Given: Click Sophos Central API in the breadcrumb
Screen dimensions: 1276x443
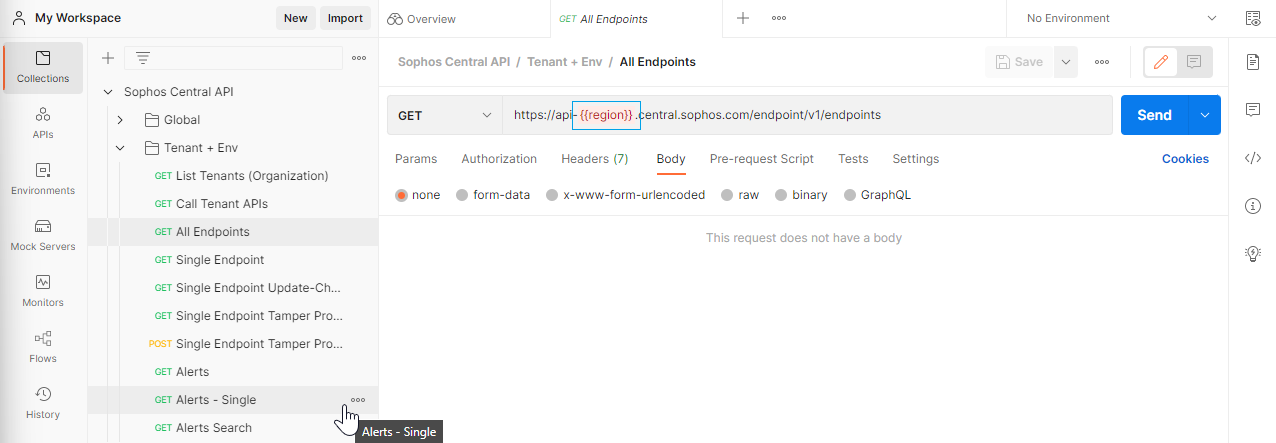Looking at the screenshot, I should point(454,62).
